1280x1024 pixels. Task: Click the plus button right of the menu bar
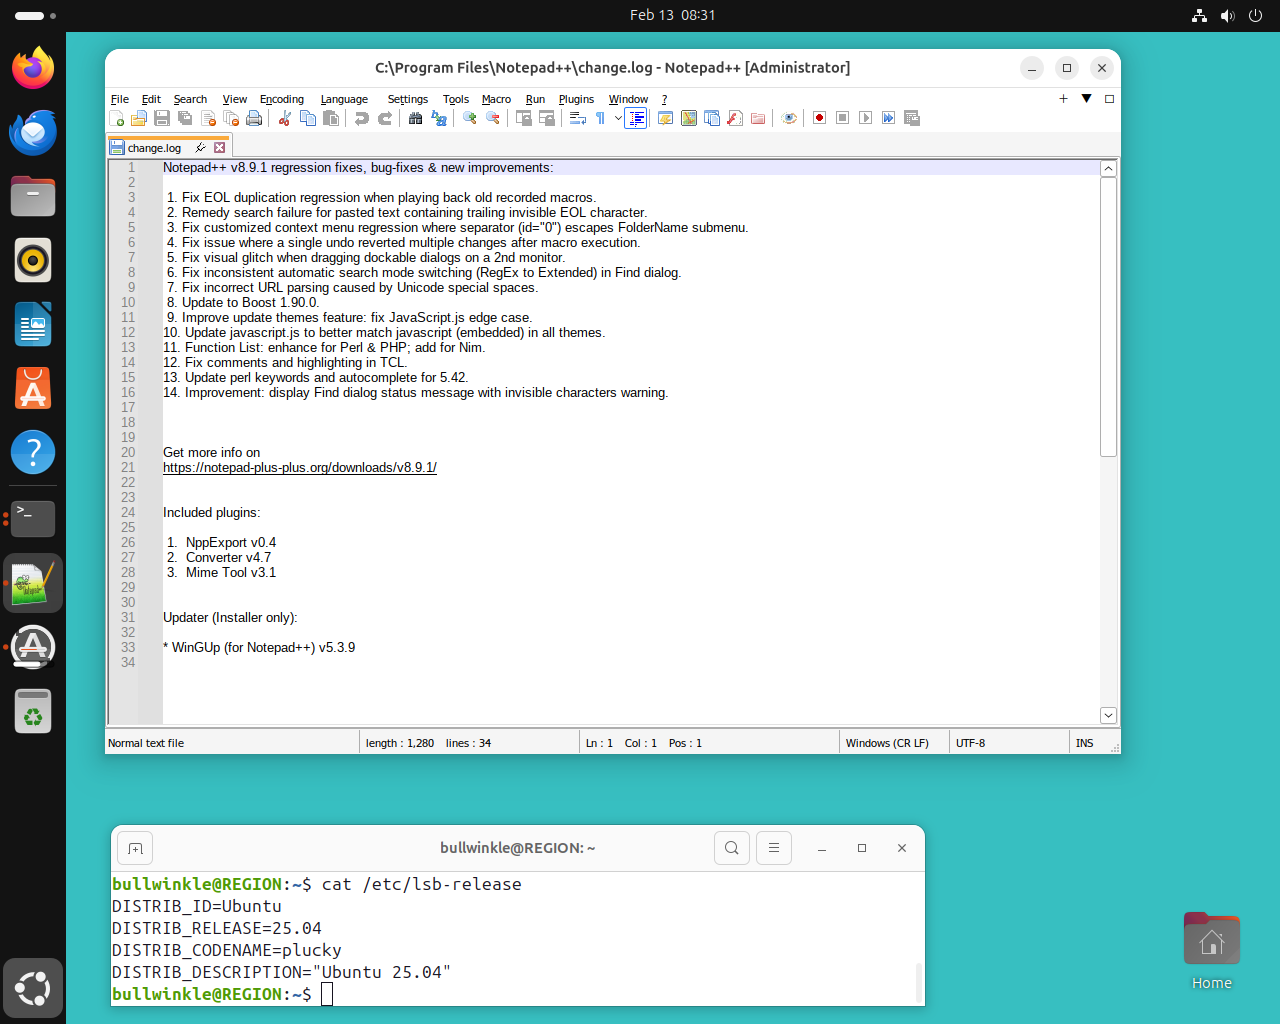[1063, 98]
